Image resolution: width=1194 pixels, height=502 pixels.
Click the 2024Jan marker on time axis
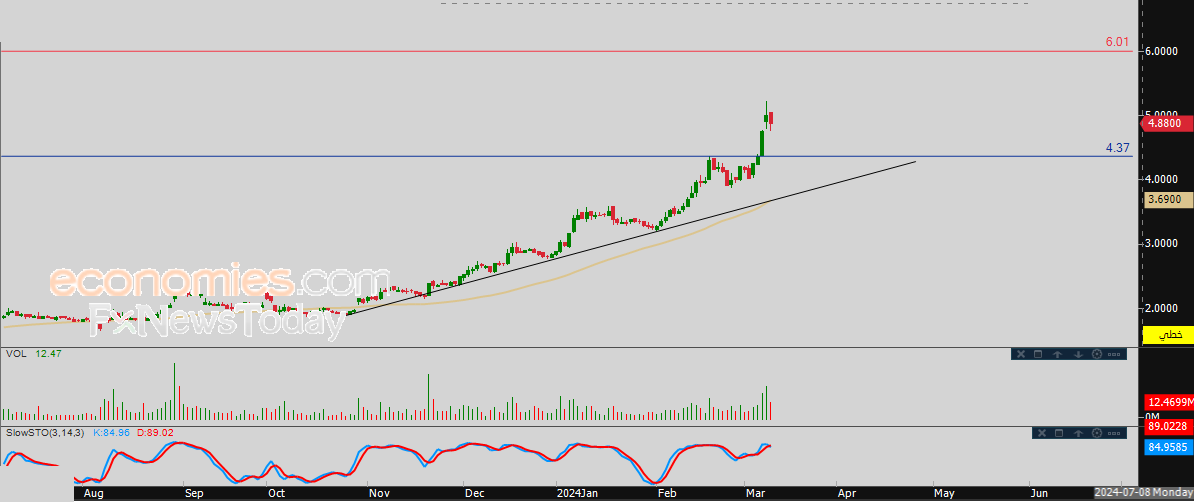[x=576, y=494]
